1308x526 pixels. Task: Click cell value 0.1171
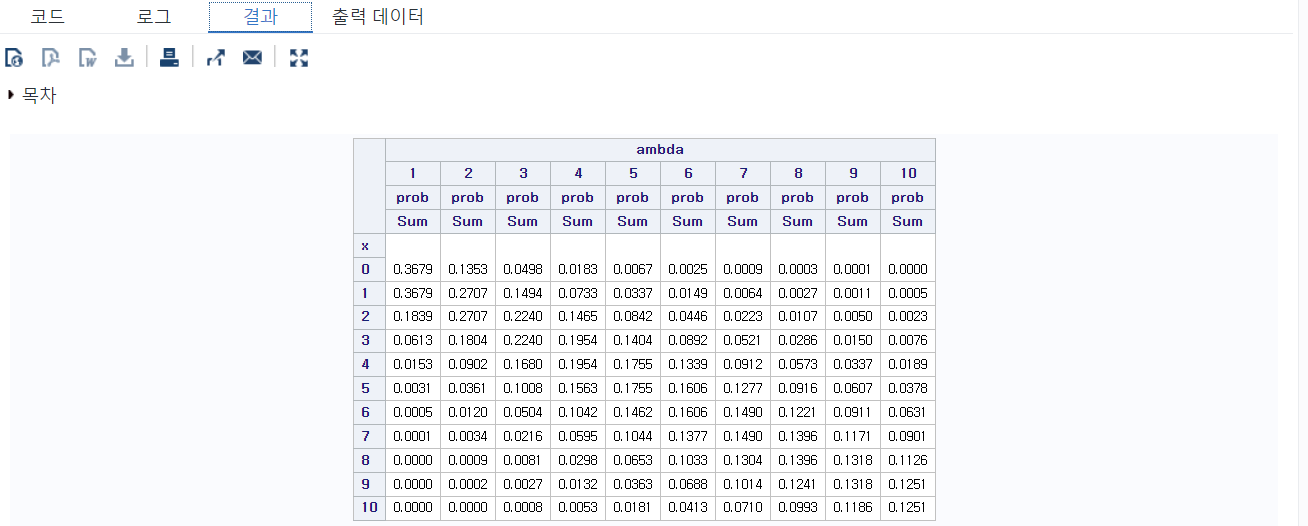point(852,436)
